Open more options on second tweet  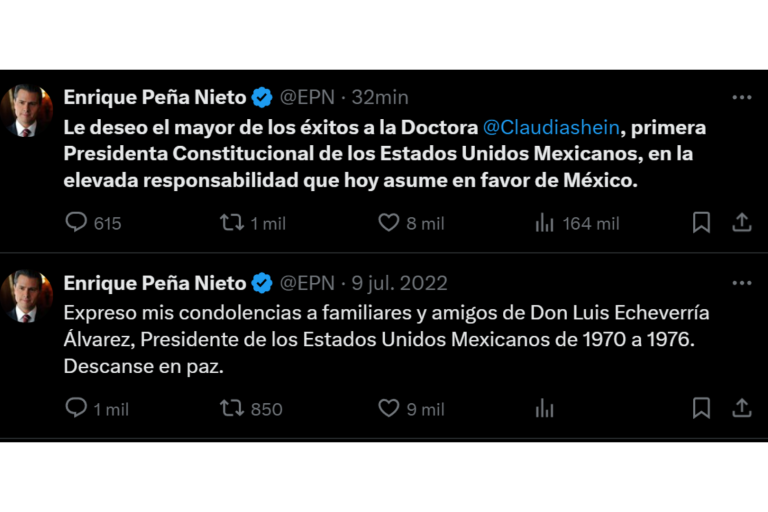point(741,283)
